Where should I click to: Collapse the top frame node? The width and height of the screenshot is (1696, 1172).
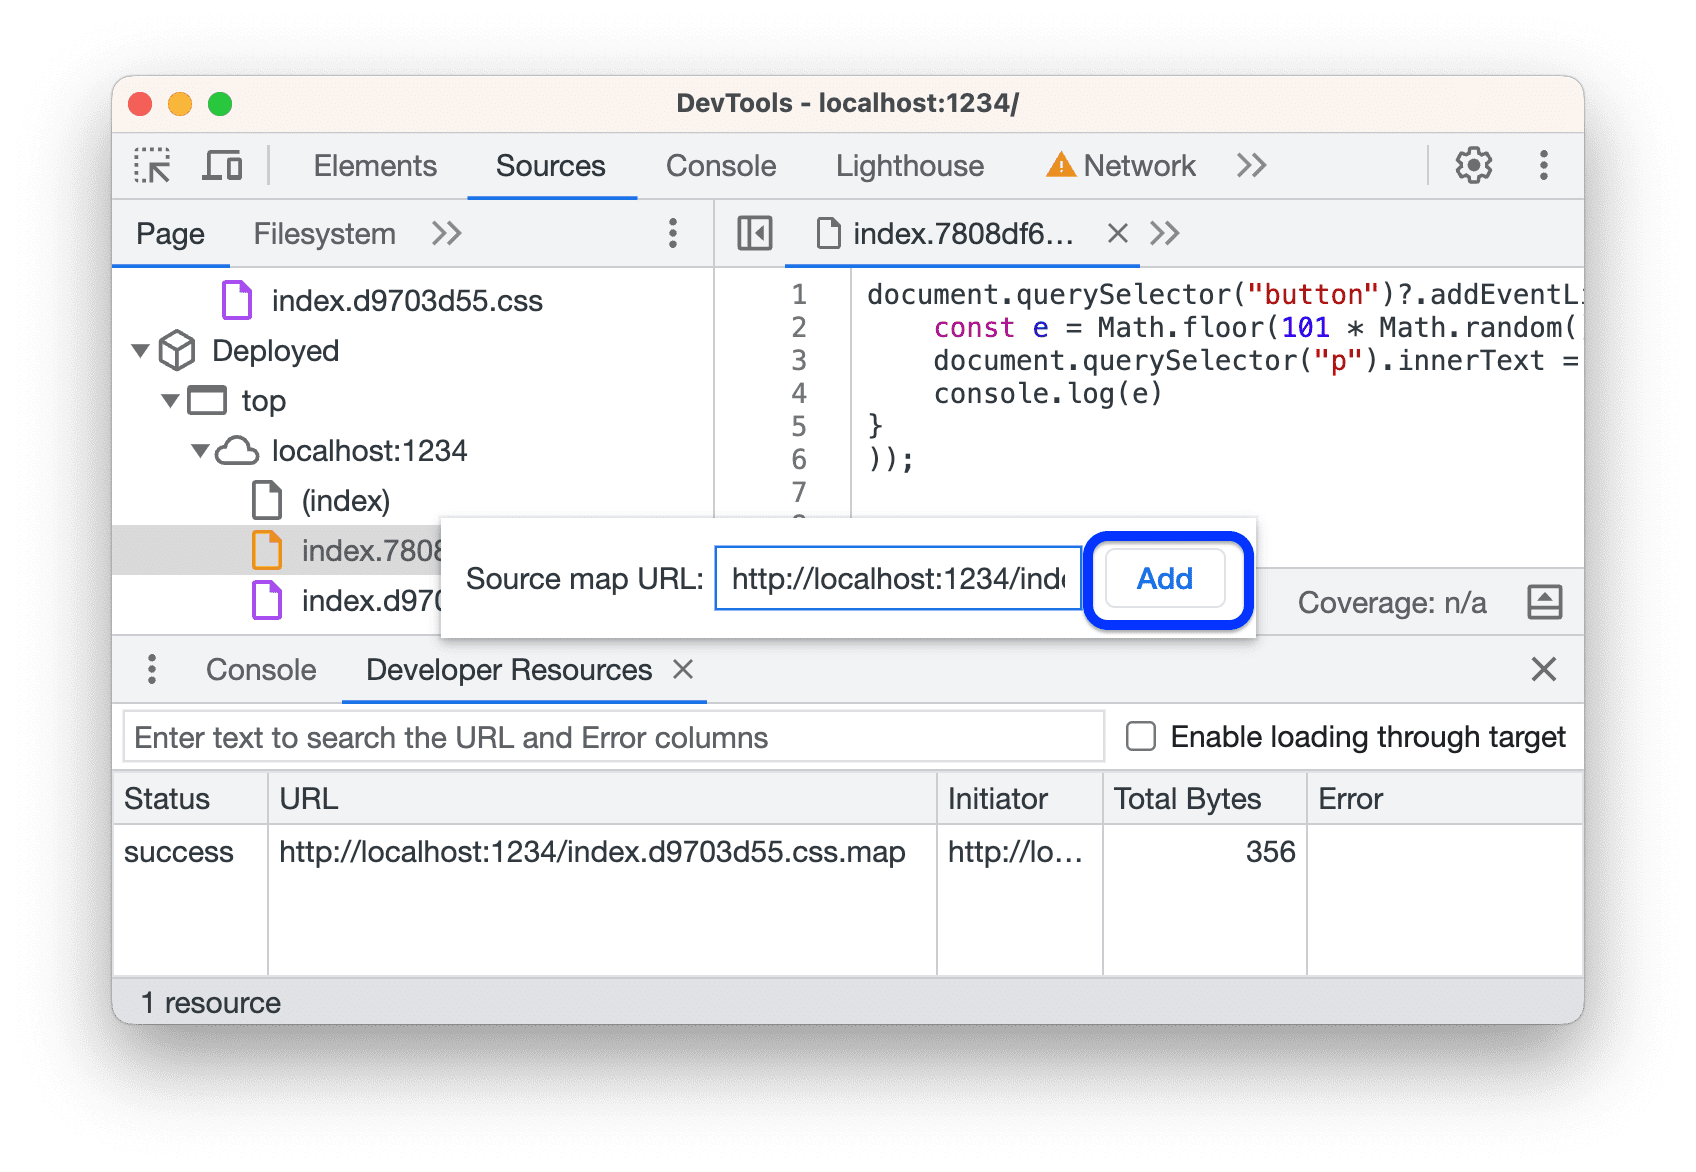(x=170, y=400)
